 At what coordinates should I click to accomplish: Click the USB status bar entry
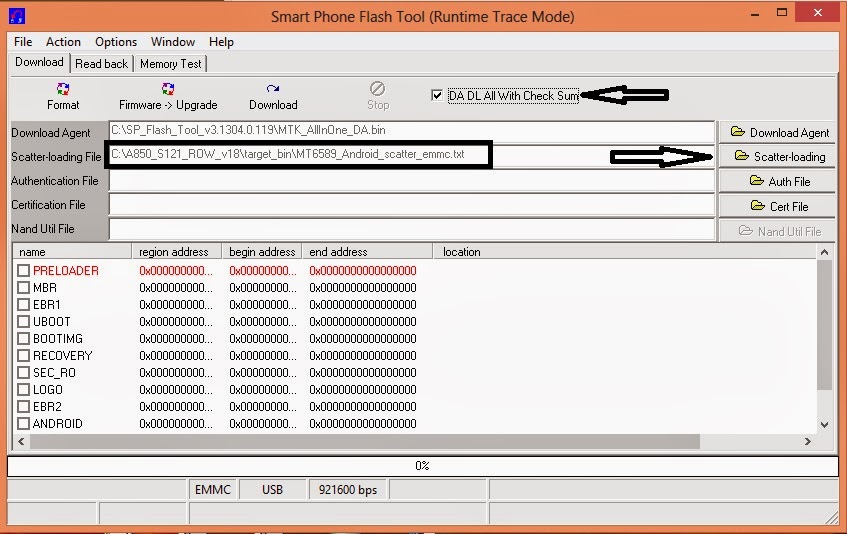coord(272,490)
